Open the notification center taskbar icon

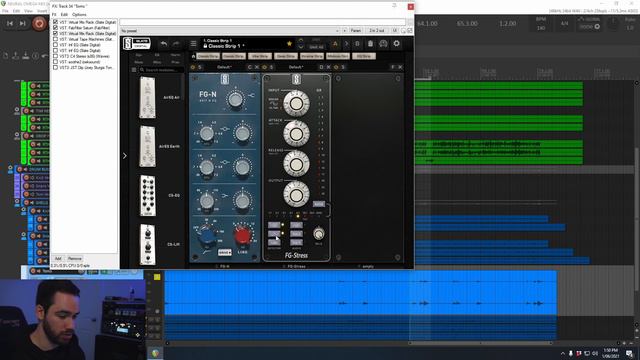(x=629, y=353)
